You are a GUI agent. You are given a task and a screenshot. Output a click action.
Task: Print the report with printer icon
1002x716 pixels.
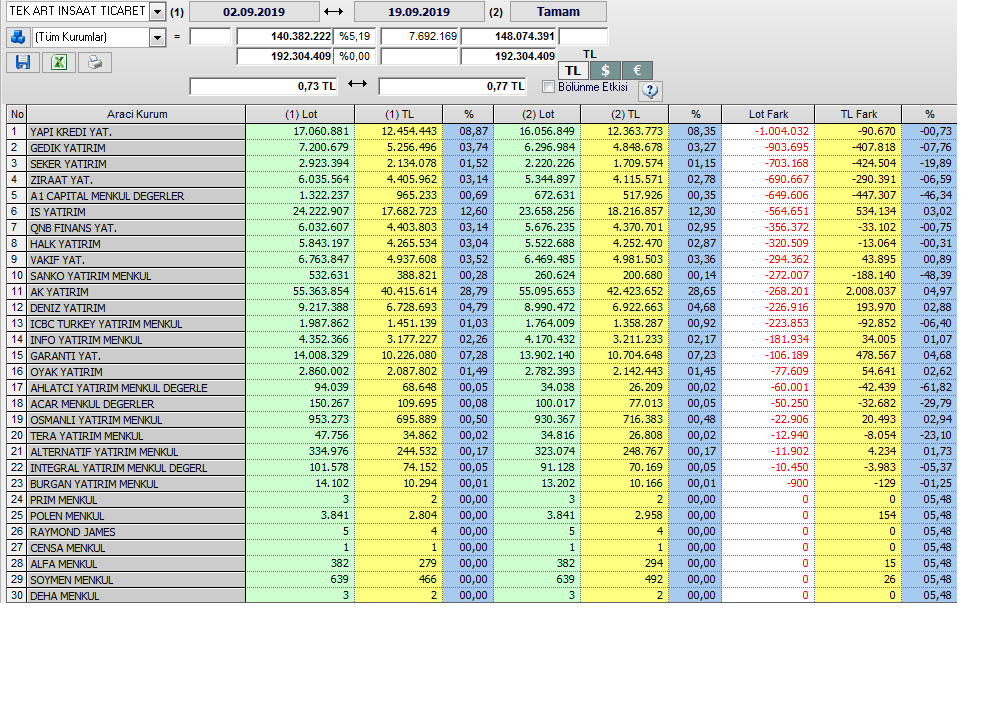coord(95,62)
